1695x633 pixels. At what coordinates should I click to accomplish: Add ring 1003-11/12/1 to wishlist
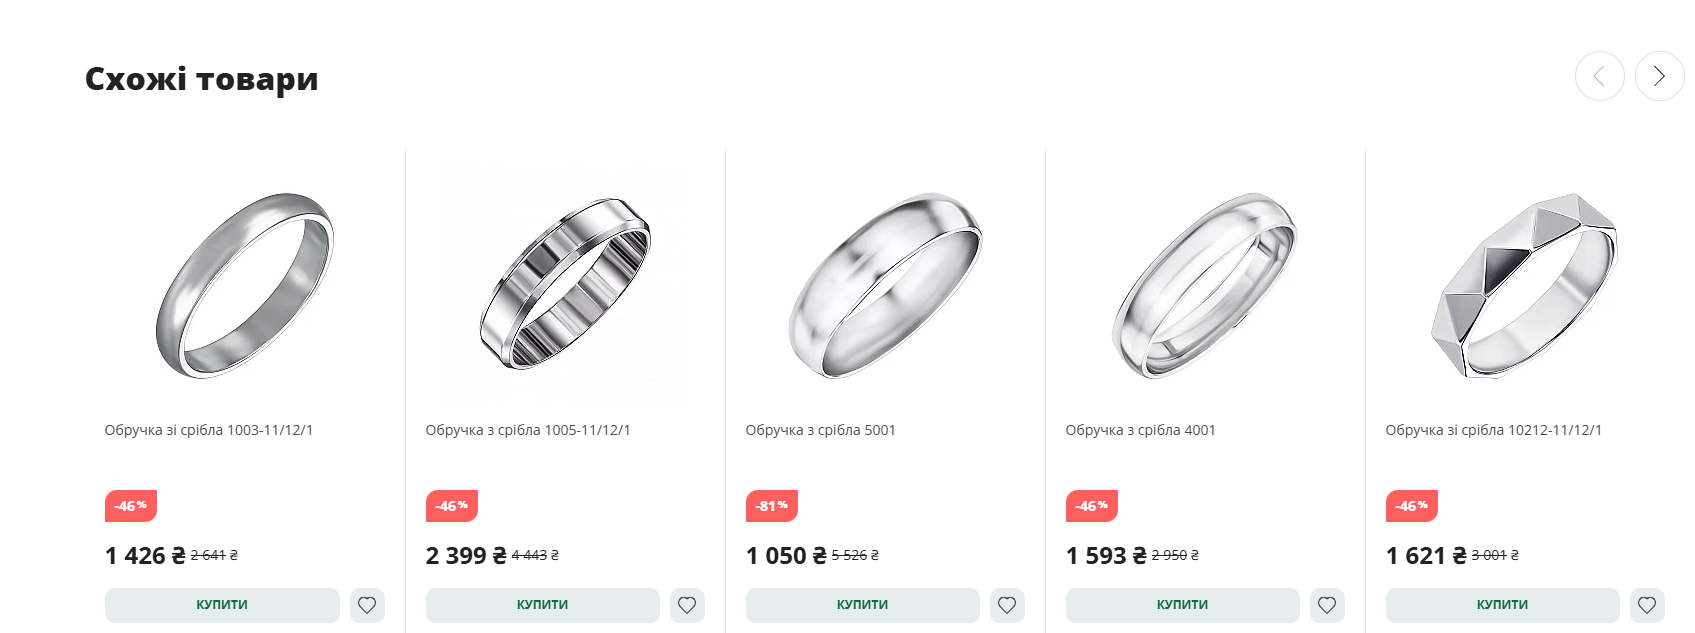[367, 605]
